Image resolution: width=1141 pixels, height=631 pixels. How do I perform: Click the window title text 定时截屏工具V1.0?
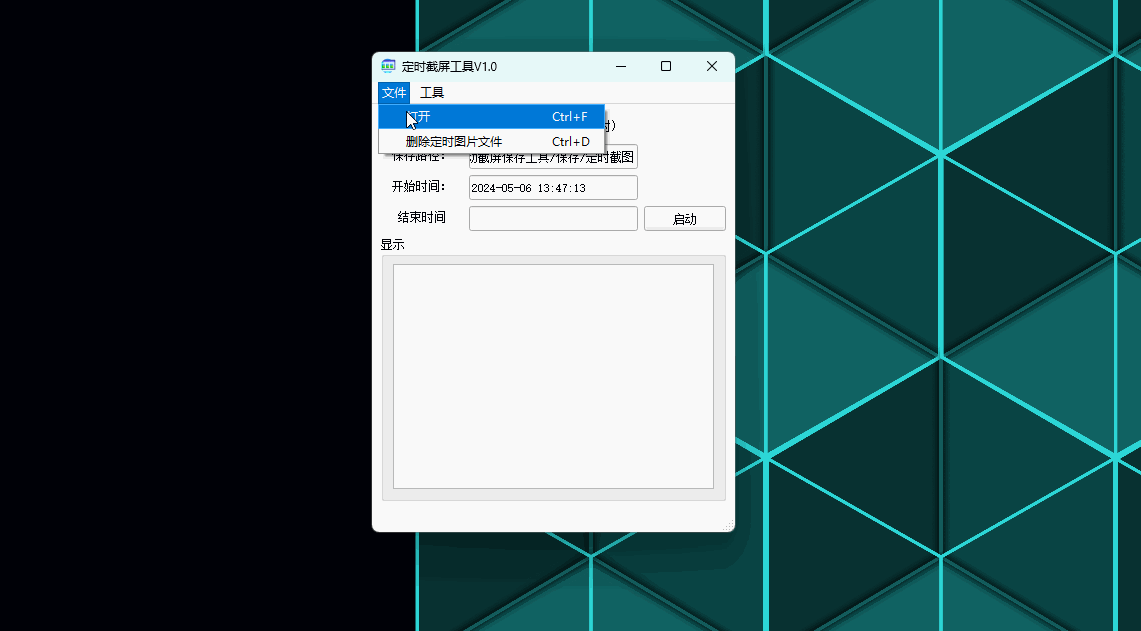(x=449, y=66)
